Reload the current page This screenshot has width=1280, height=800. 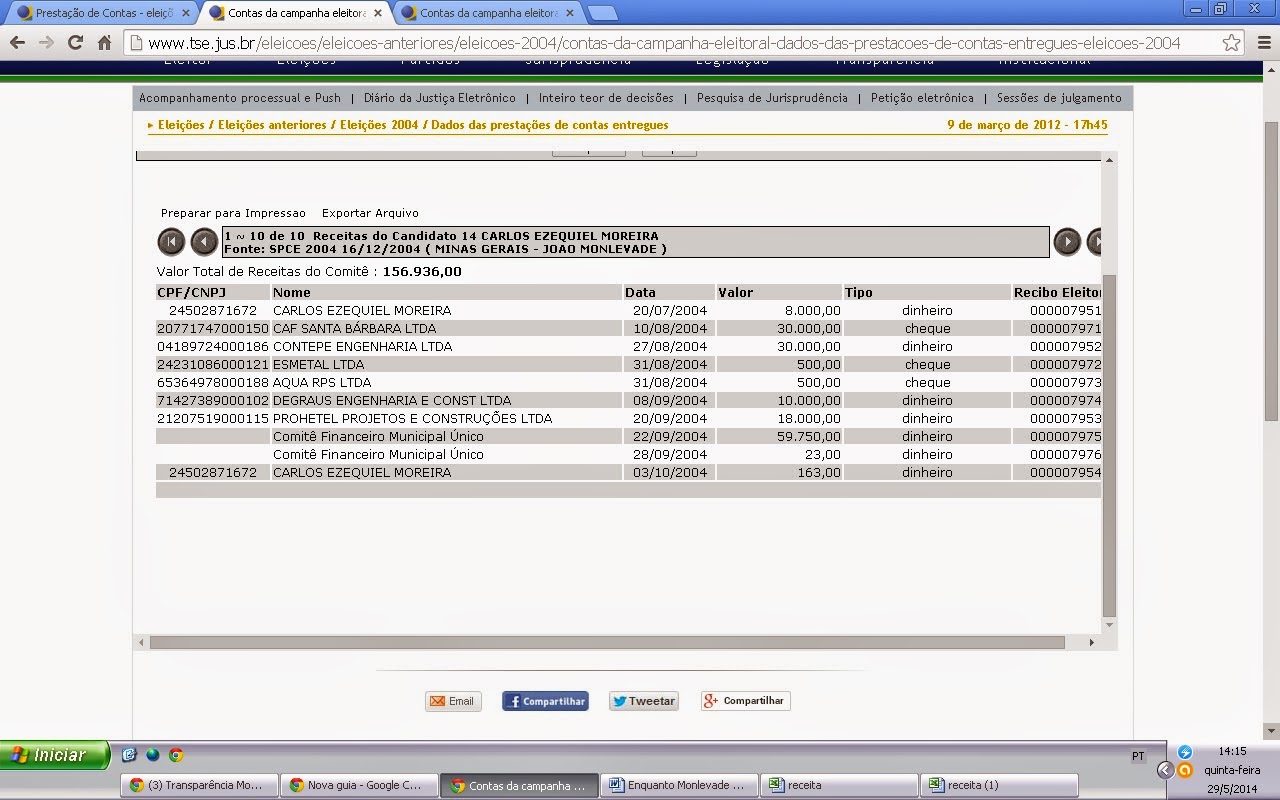(x=75, y=43)
